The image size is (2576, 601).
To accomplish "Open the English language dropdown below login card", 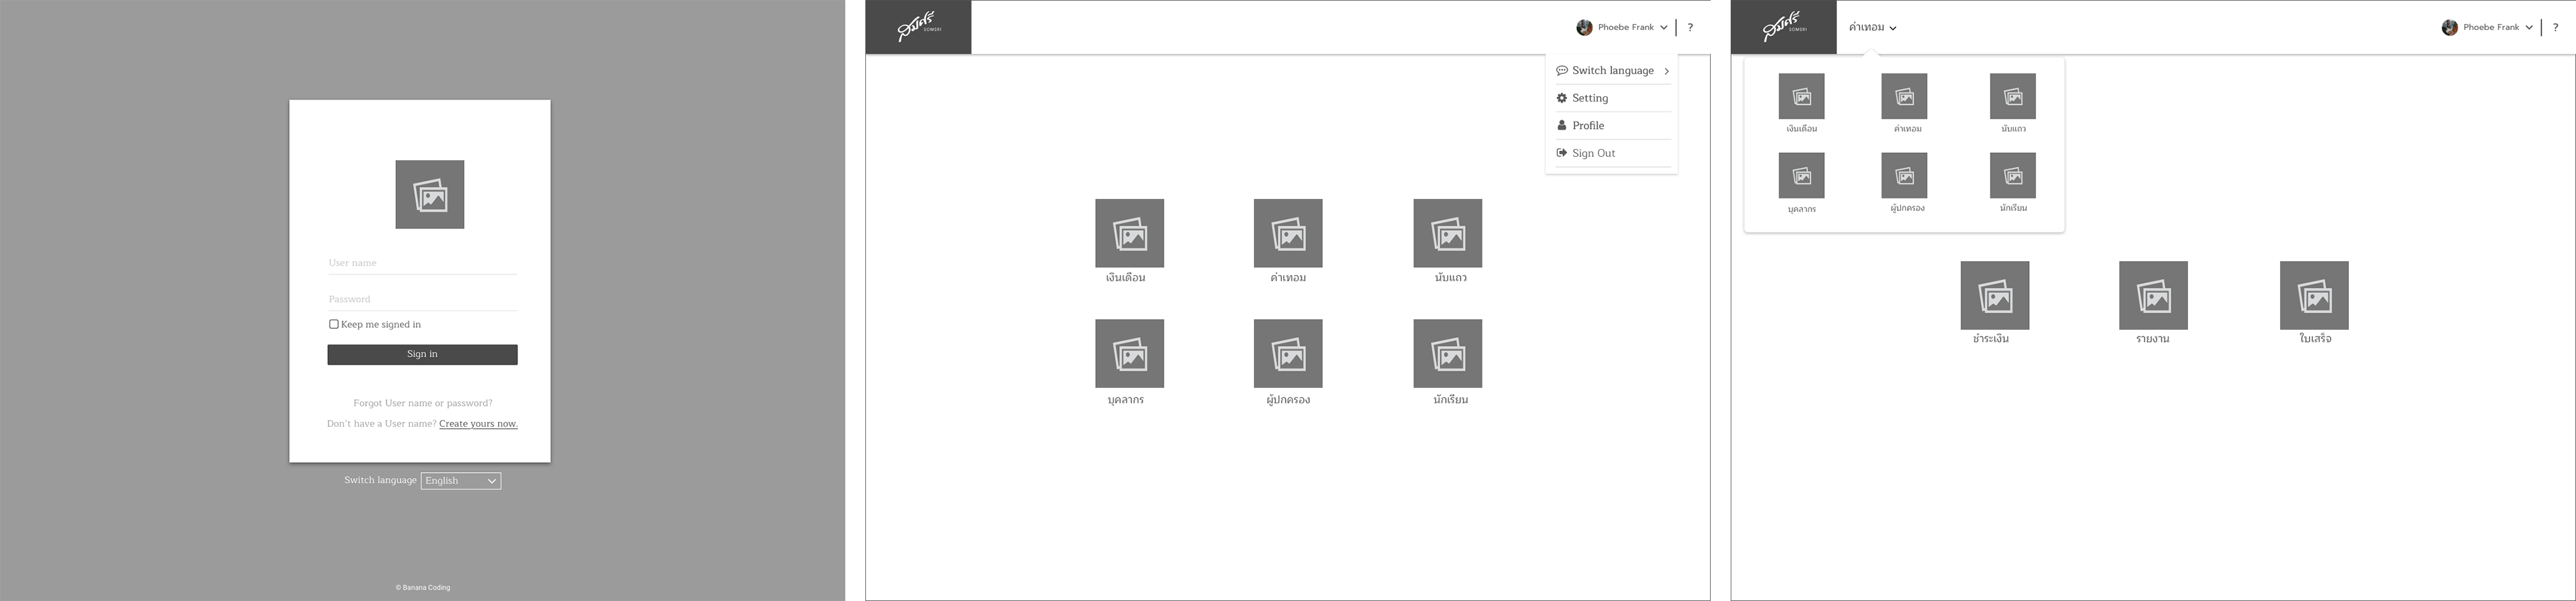I will click(x=461, y=481).
